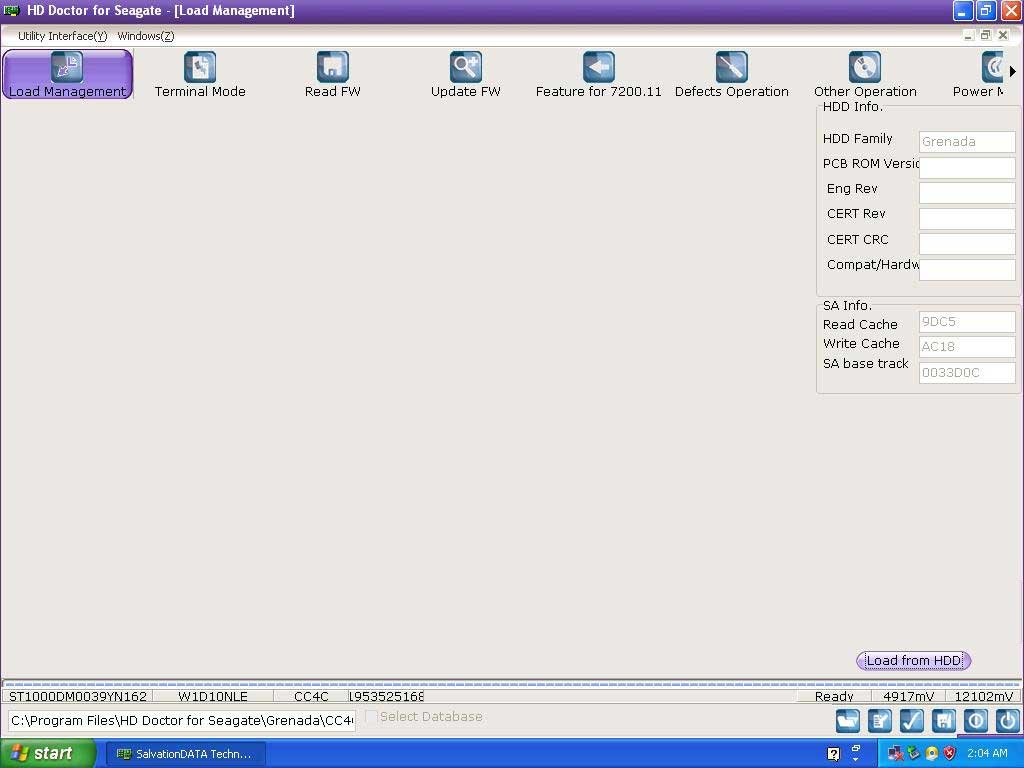This screenshot has height=768, width=1024.
Task: Select the Load Management toolbar icon
Action: pyautogui.click(x=67, y=74)
